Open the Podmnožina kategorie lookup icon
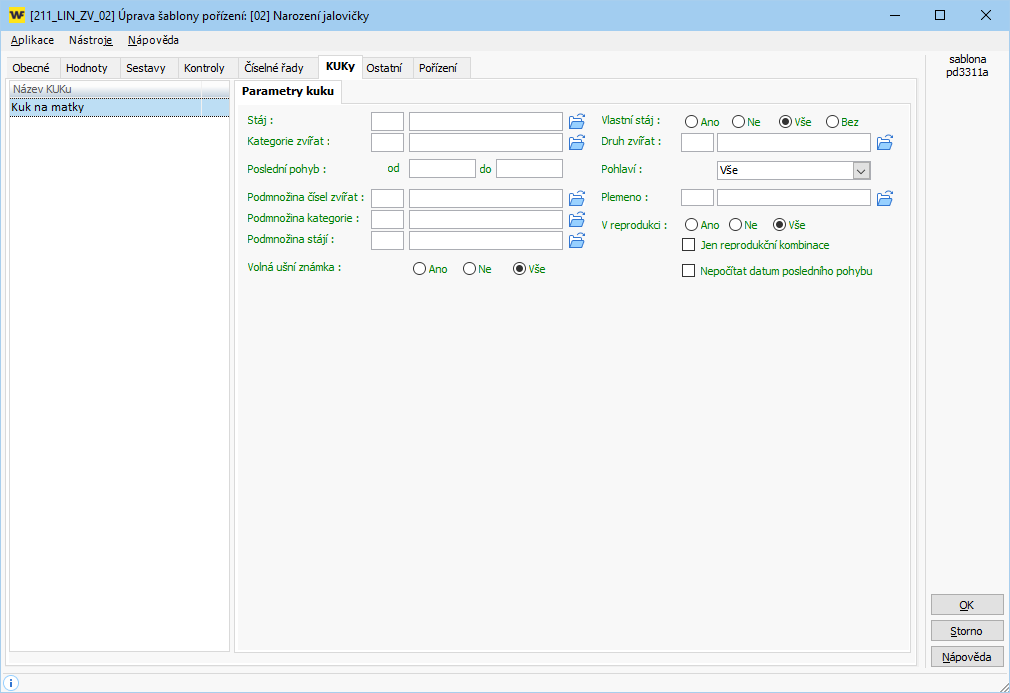 (577, 219)
